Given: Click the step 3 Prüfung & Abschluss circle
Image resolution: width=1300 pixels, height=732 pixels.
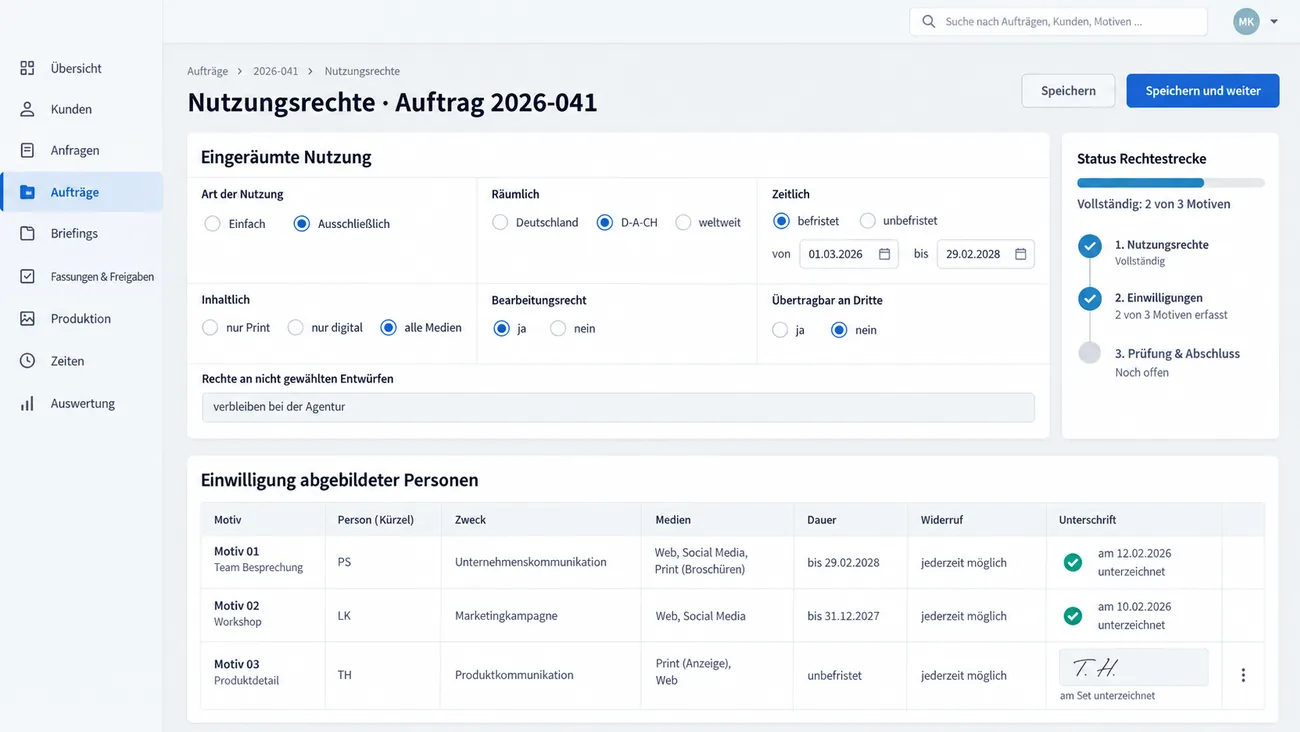Looking at the screenshot, I should [x=1090, y=353].
